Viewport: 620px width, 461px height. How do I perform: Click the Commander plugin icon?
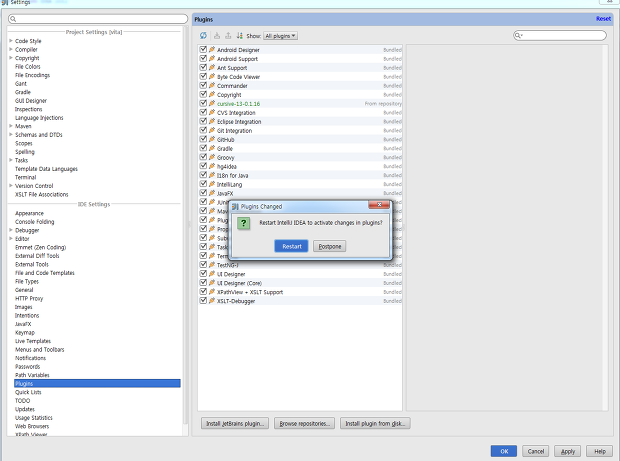pos(212,85)
